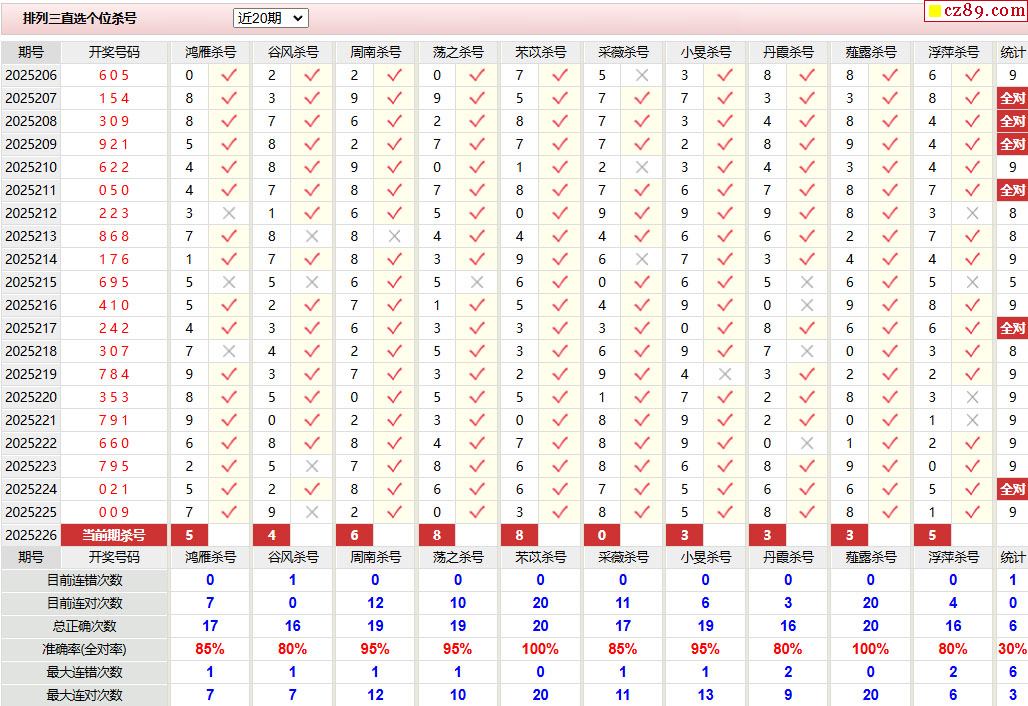Click the X mark for 采薇杀号 in row 2025210
This screenshot has width=1028, height=706.
[x=642, y=167]
